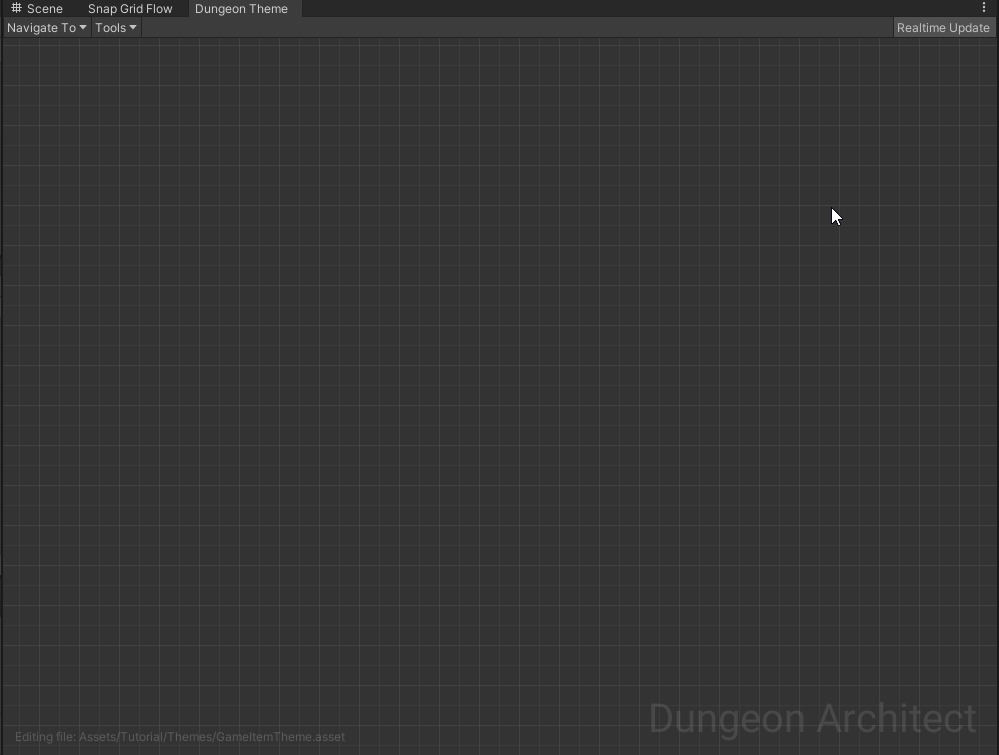The height and width of the screenshot is (755, 999).
Task: Expand the Tools dropdown menu
Action: click(116, 27)
